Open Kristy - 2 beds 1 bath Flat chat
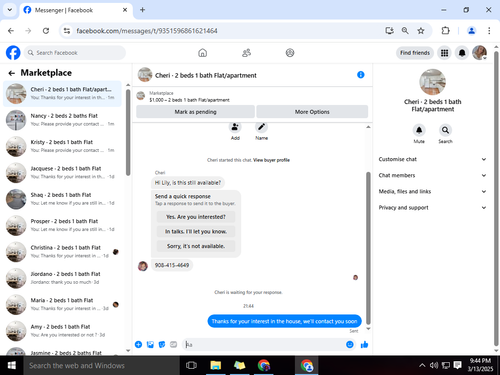 coord(62,146)
